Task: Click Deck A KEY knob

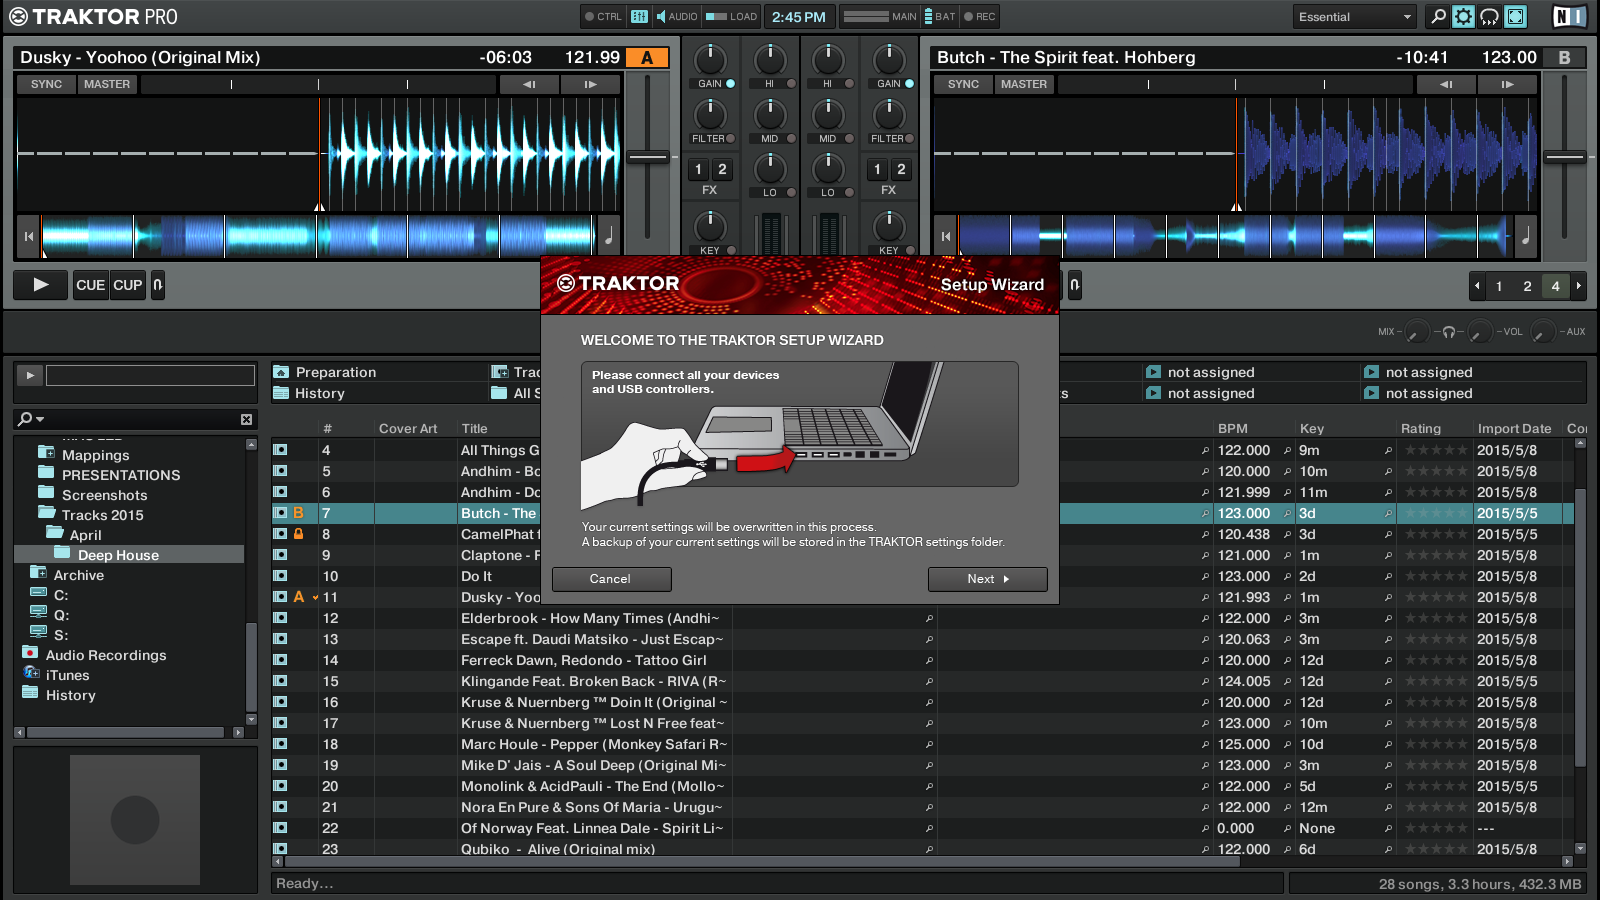Action: click(710, 226)
